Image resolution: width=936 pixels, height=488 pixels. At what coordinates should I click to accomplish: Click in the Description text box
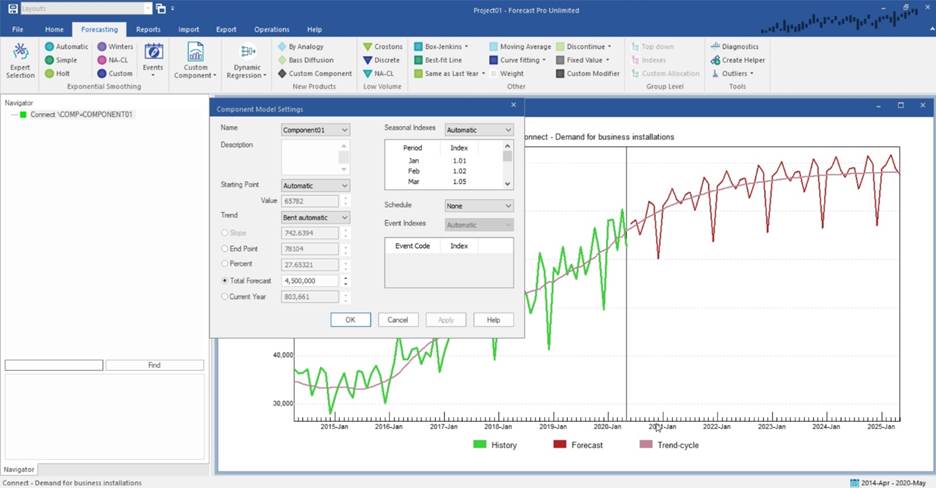click(x=310, y=157)
